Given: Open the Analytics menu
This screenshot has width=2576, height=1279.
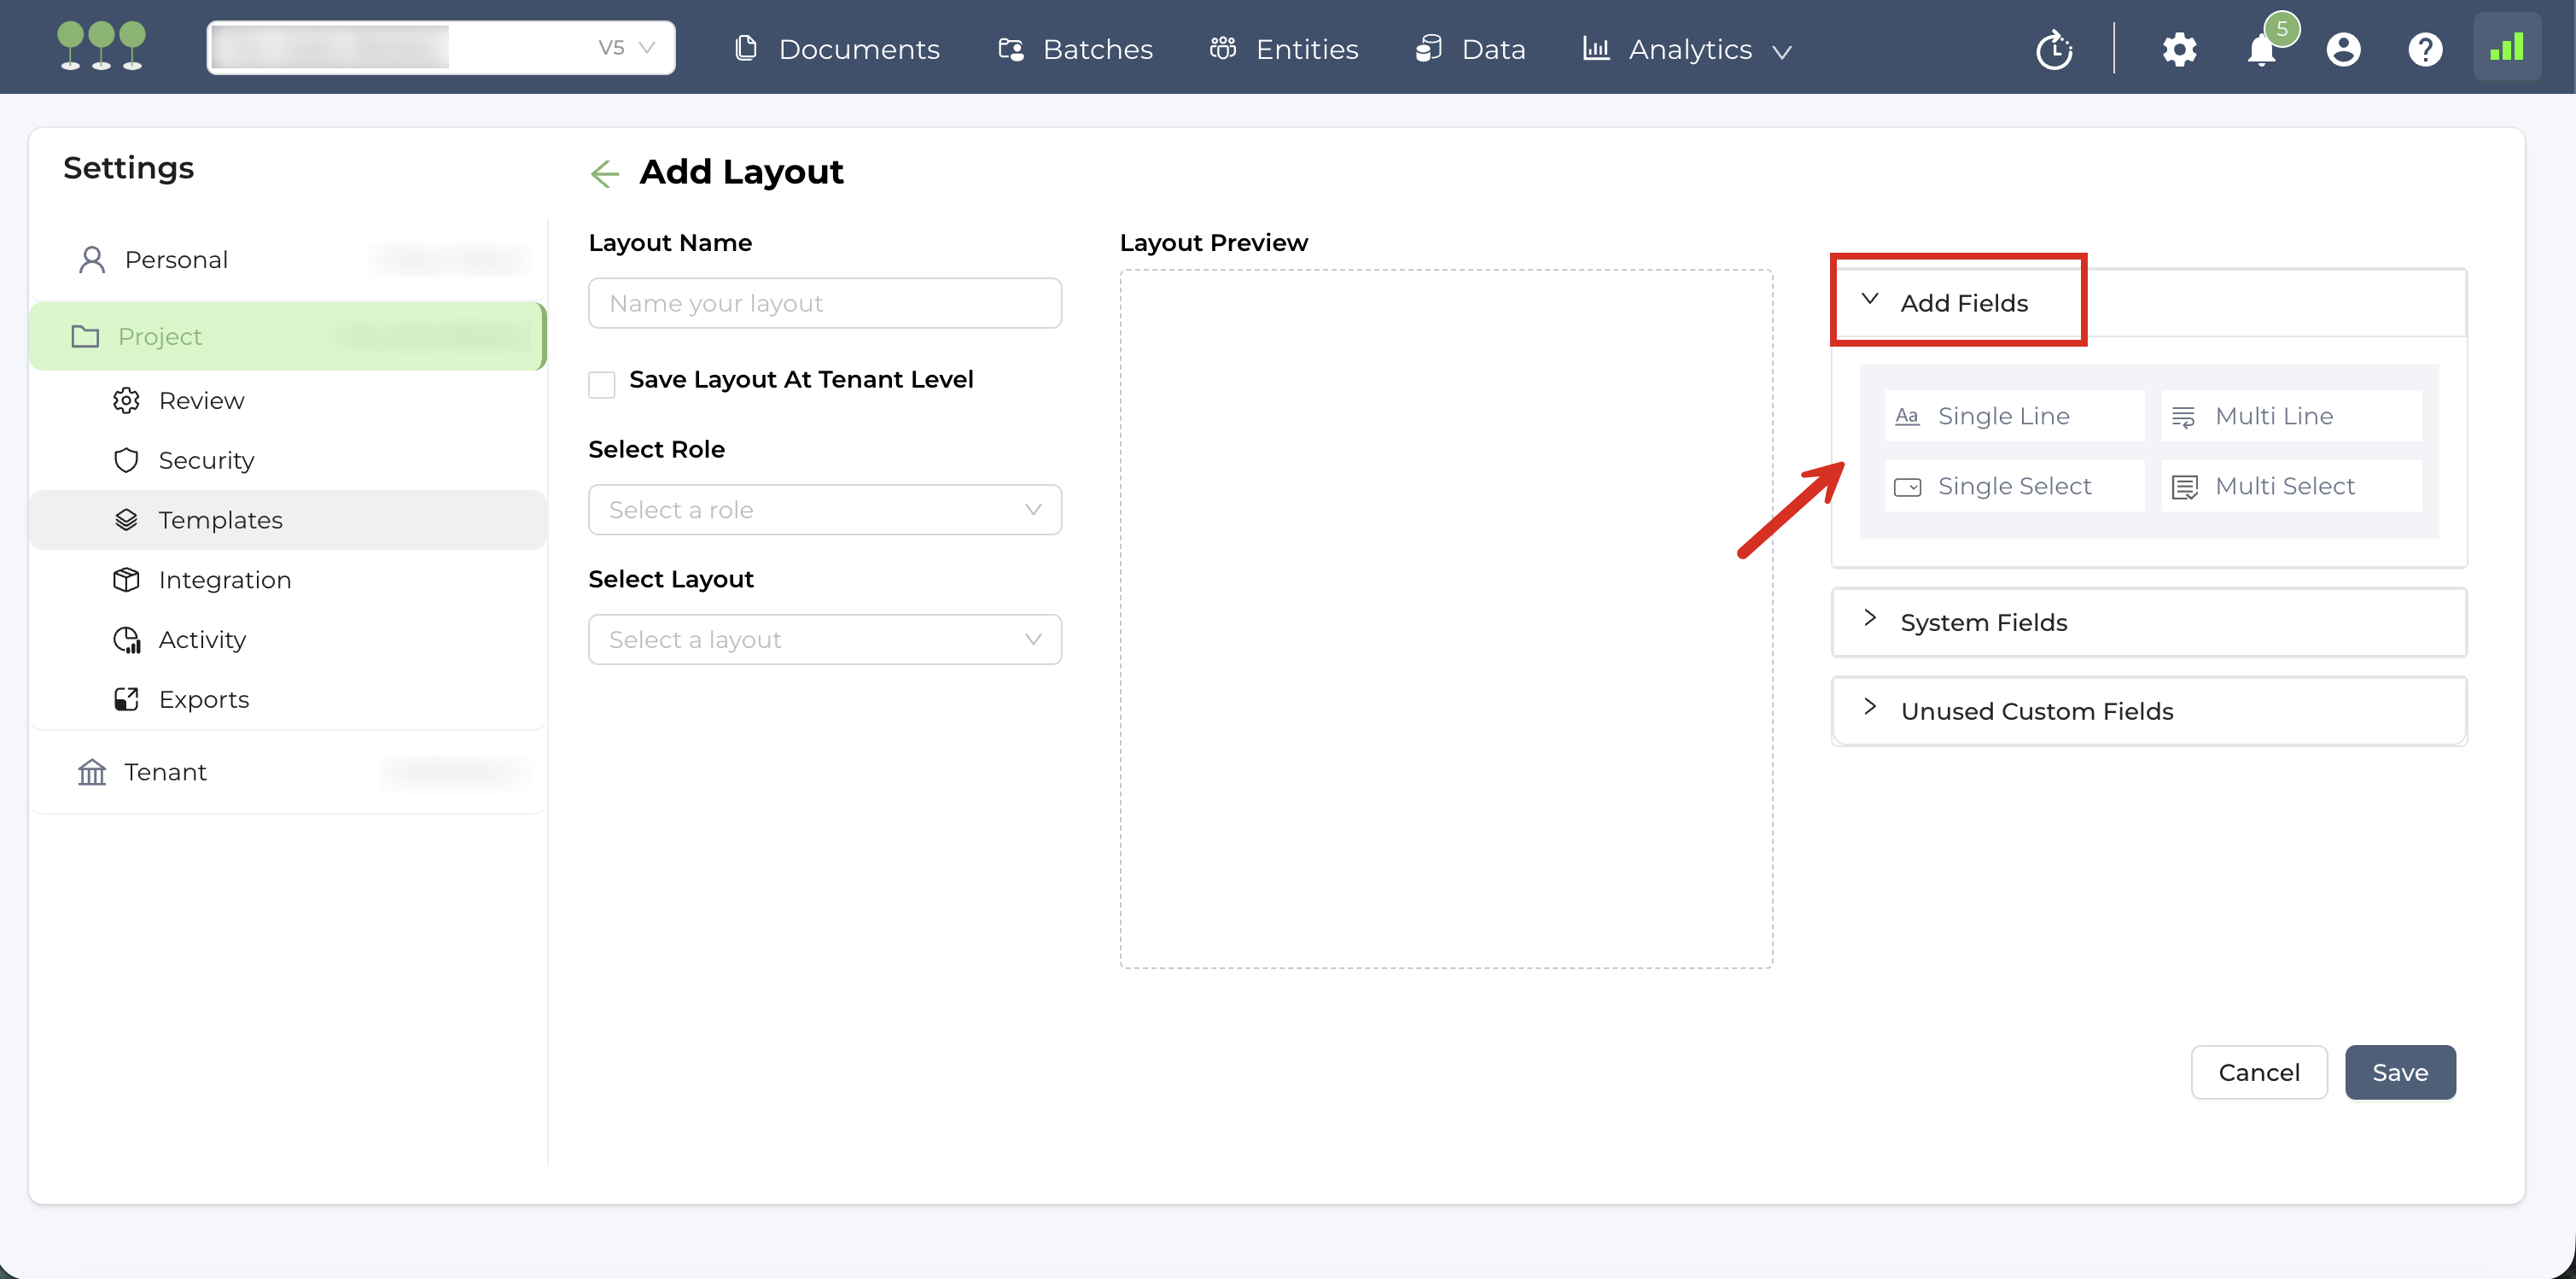Looking at the screenshot, I should [x=1688, y=49].
